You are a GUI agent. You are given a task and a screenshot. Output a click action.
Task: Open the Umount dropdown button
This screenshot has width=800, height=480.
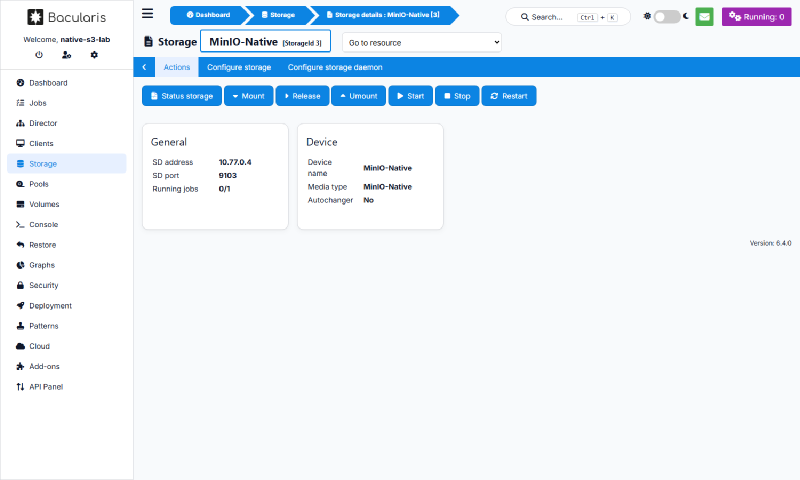[x=358, y=96]
